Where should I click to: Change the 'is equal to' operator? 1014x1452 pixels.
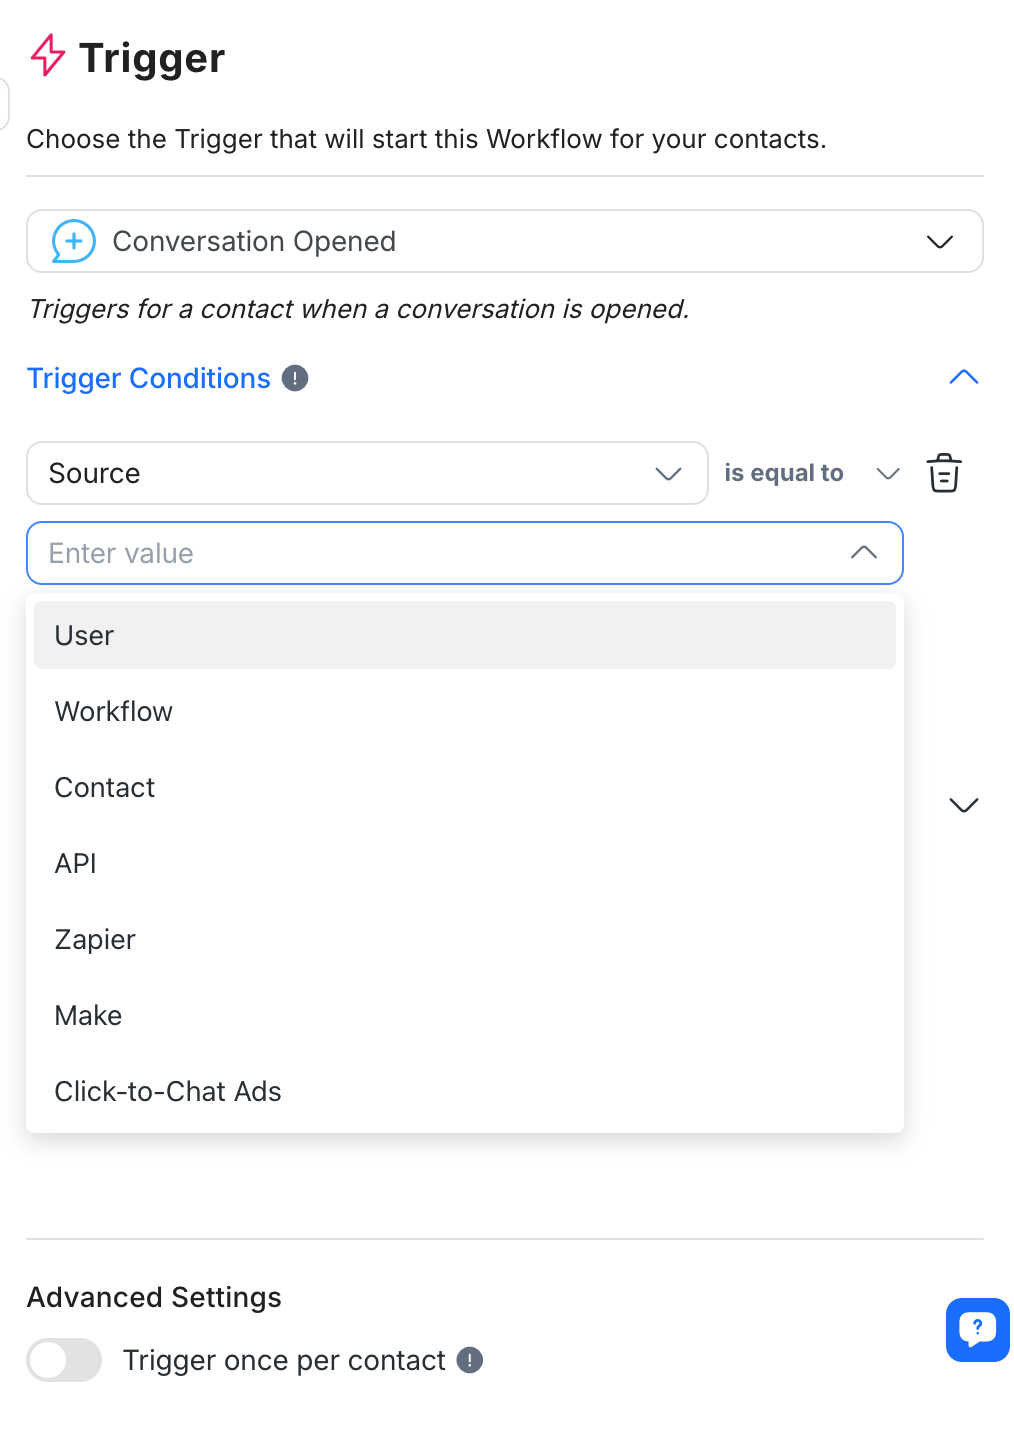(811, 473)
